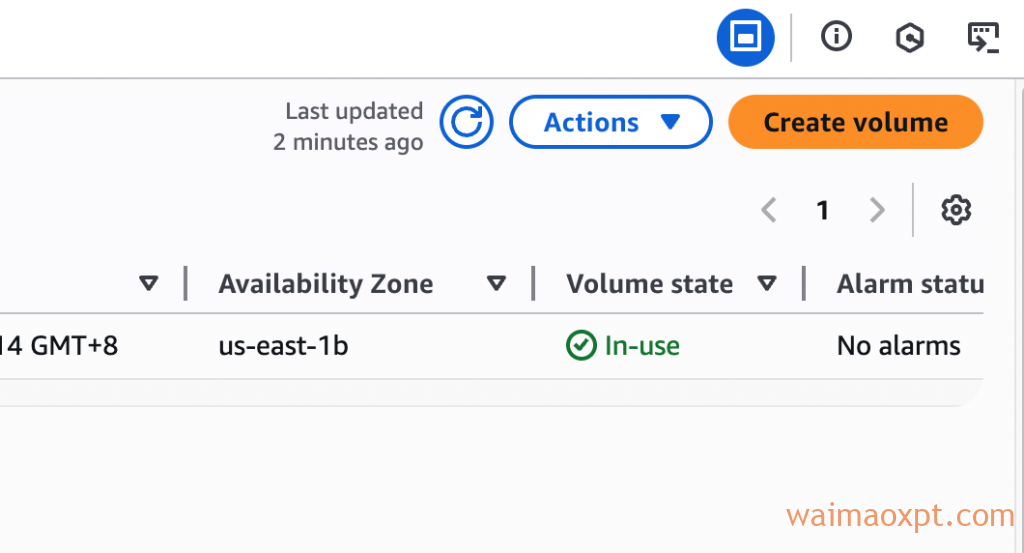Viewport: 1024px width, 553px height.
Task: Sort using the leftmost column arrow
Action: coord(149,283)
